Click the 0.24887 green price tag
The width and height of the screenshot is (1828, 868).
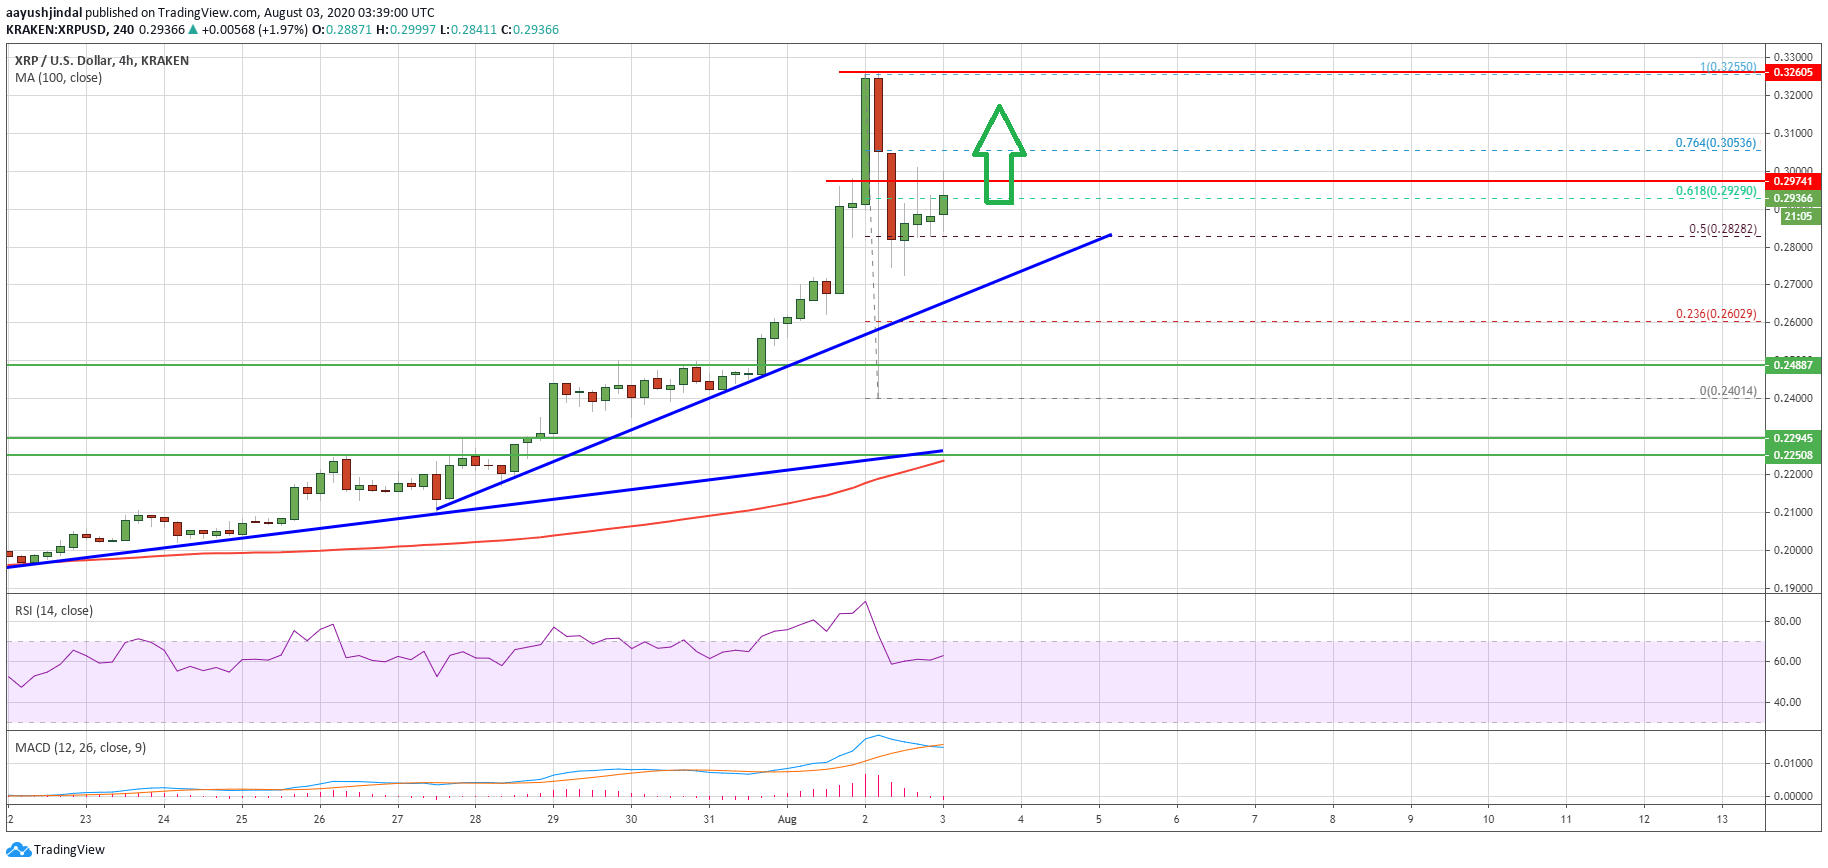tap(1793, 365)
